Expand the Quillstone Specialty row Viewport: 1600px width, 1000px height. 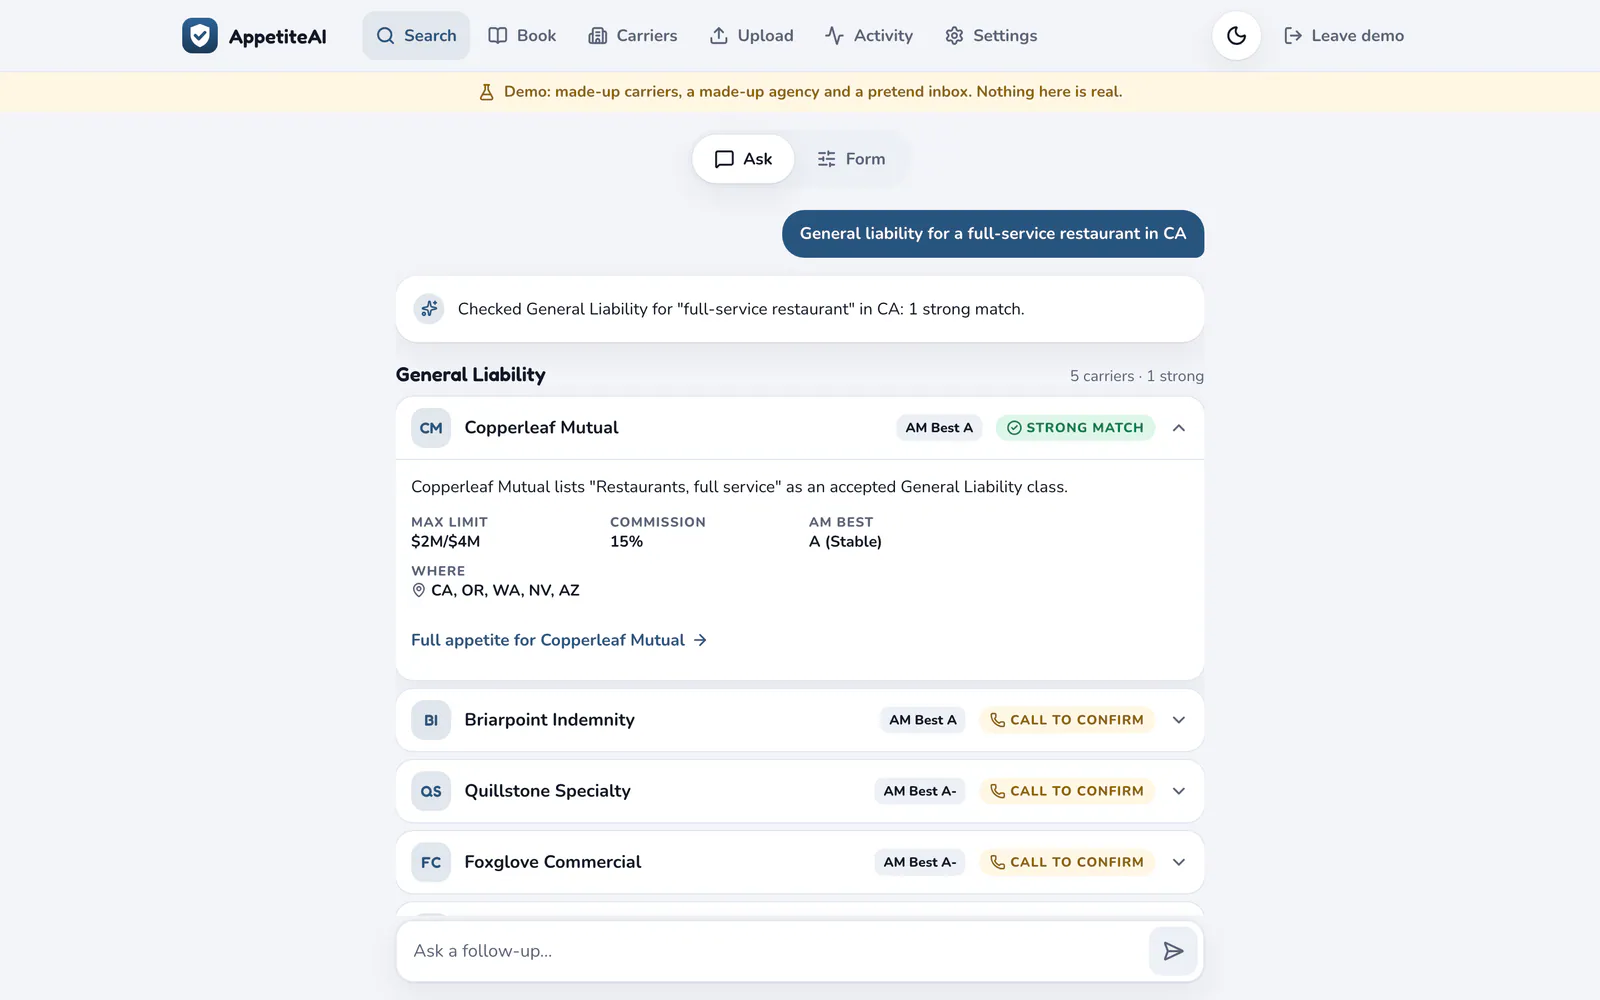click(1179, 791)
